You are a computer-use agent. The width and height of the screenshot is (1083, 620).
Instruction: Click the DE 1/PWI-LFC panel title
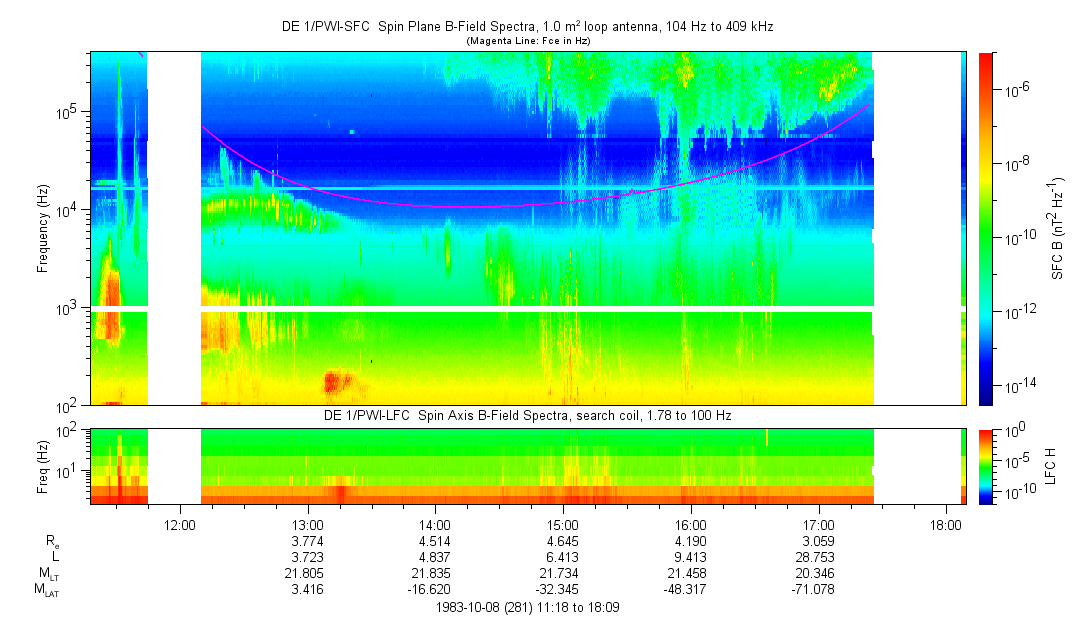[528, 416]
